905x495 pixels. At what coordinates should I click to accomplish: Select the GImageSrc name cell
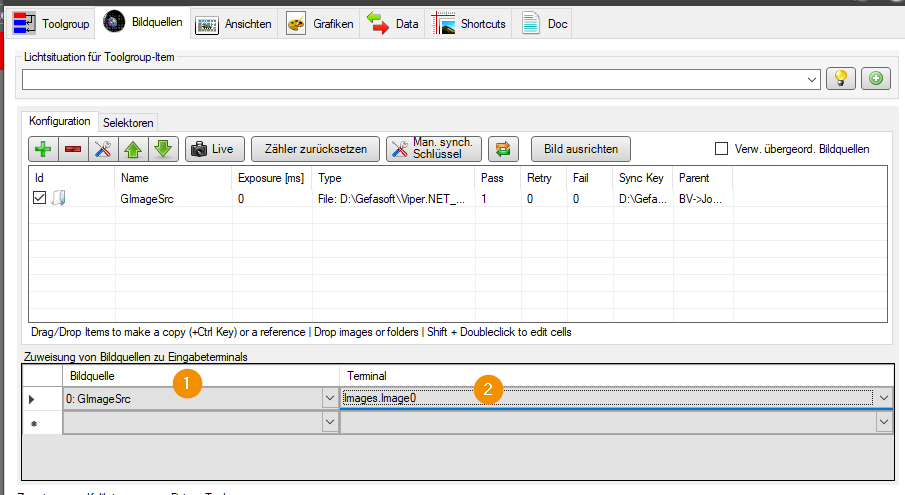click(x=174, y=198)
